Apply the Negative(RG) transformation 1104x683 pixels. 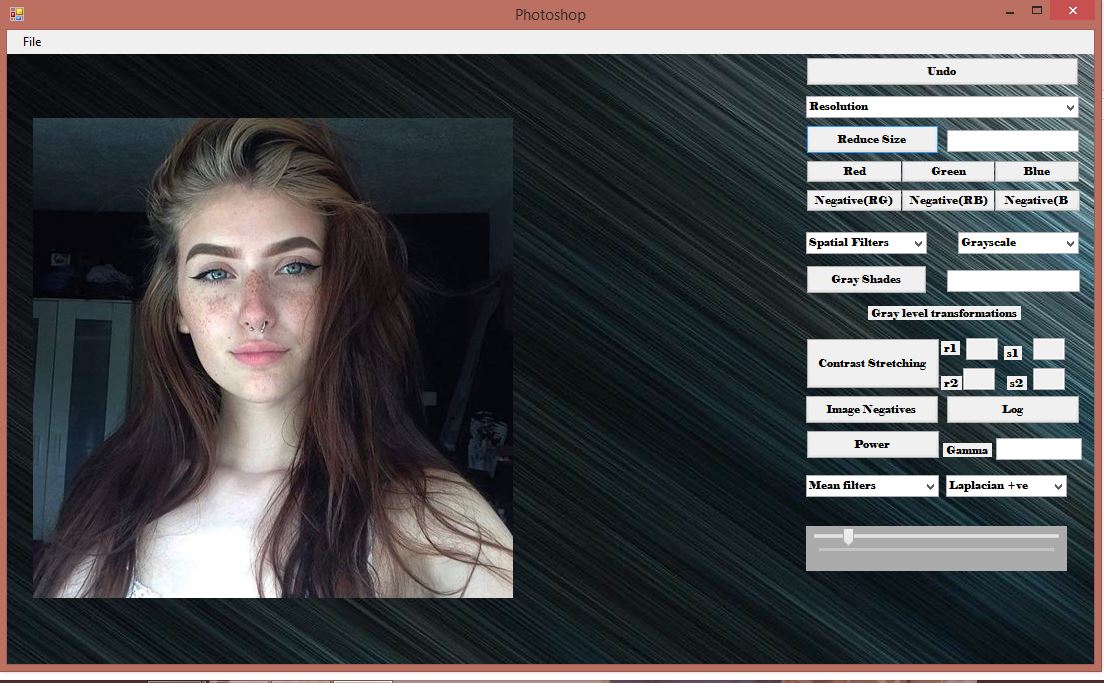[x=854, y=200]
